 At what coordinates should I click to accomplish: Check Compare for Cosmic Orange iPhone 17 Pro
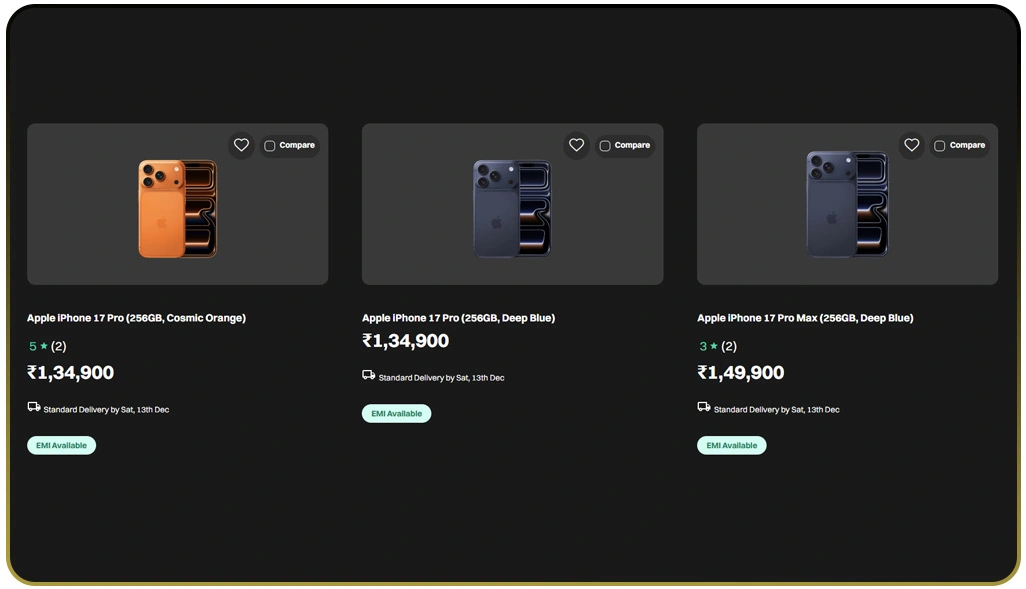[x=270, y=146]
